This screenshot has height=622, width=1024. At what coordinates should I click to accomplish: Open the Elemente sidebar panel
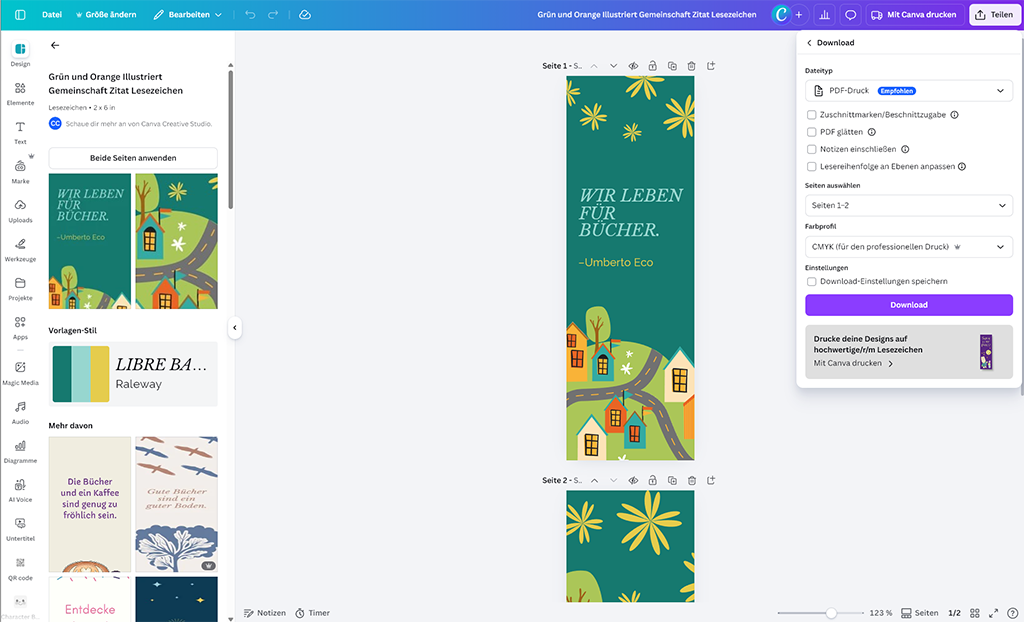20,93
